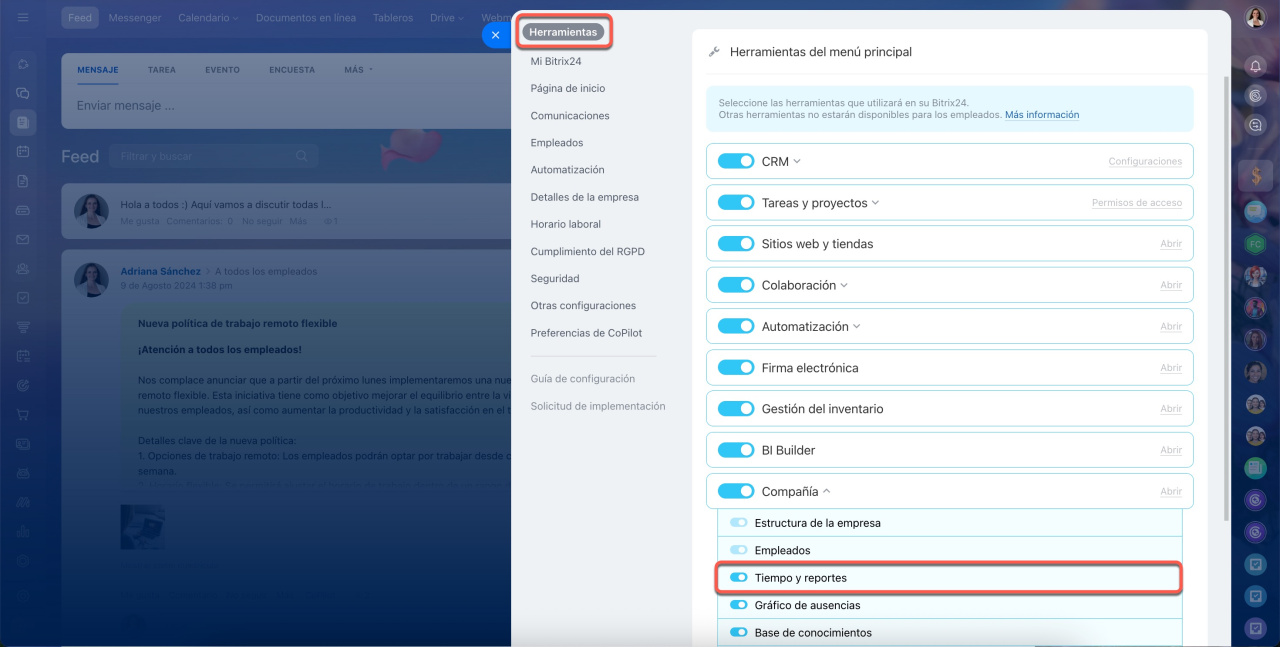Open Más información link

1042,115
